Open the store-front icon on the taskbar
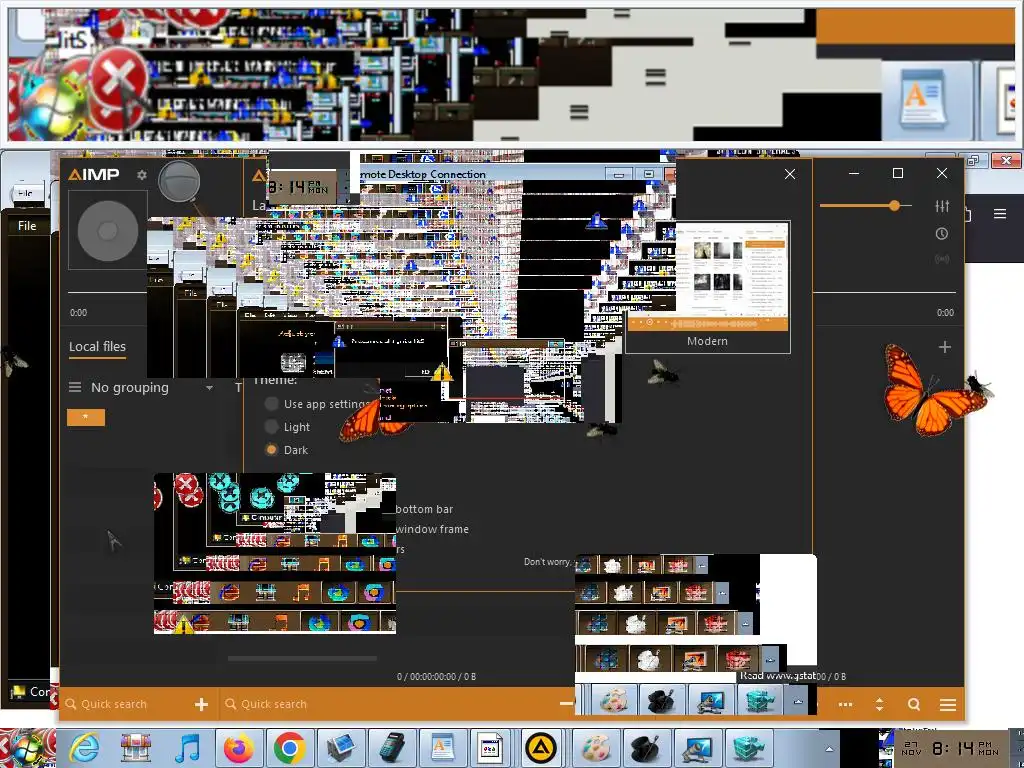Image resolution: width=1024 pixels, height=768 pixels. (136, 748)
